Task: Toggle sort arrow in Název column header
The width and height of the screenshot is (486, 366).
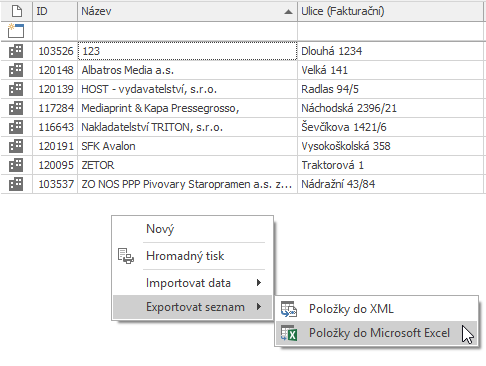Action: [288, 12]
